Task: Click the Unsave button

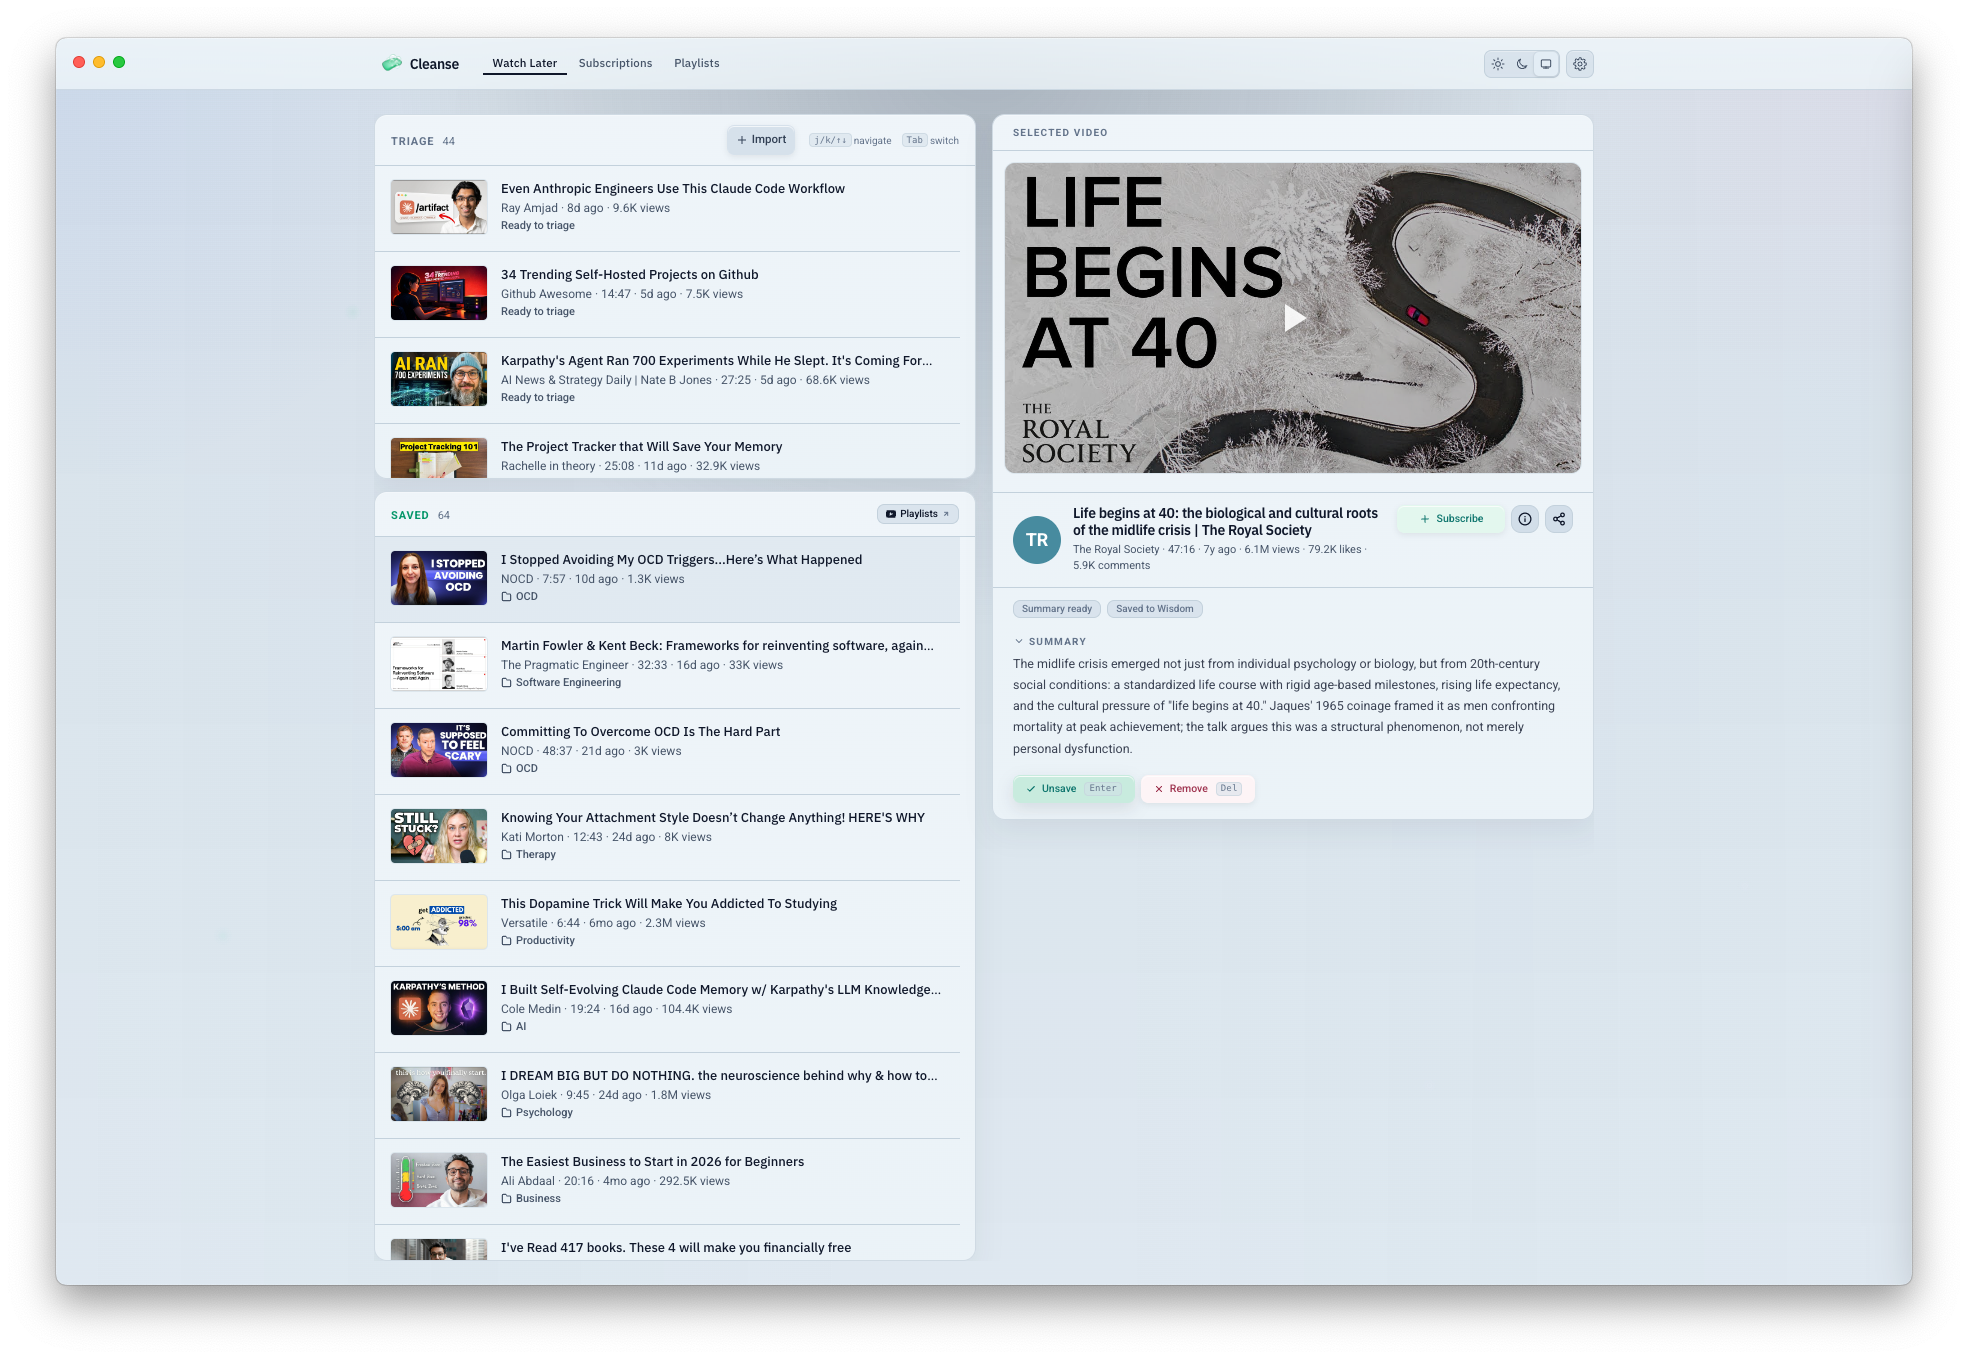Action: click(x=1073, y=789)
